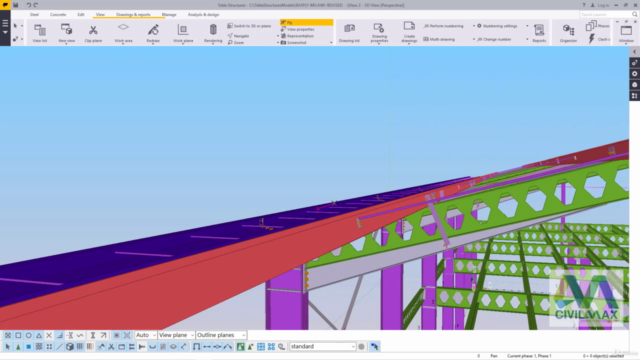Viewport: 640px width, 360px height.
Task: Expand the Representation options arrow
Action: click(278, 36)
